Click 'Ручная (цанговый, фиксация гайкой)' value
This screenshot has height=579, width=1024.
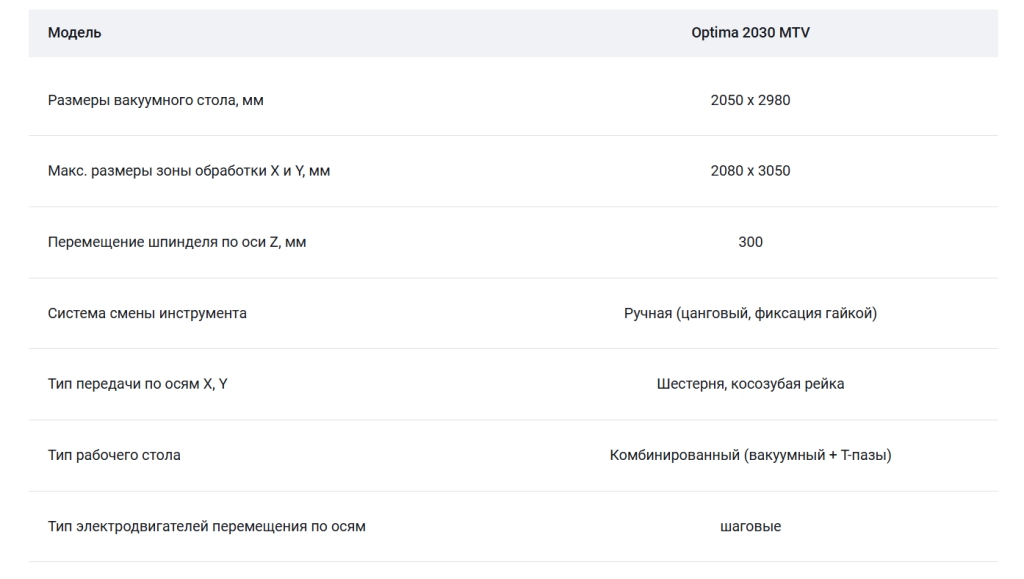point(750,313)
